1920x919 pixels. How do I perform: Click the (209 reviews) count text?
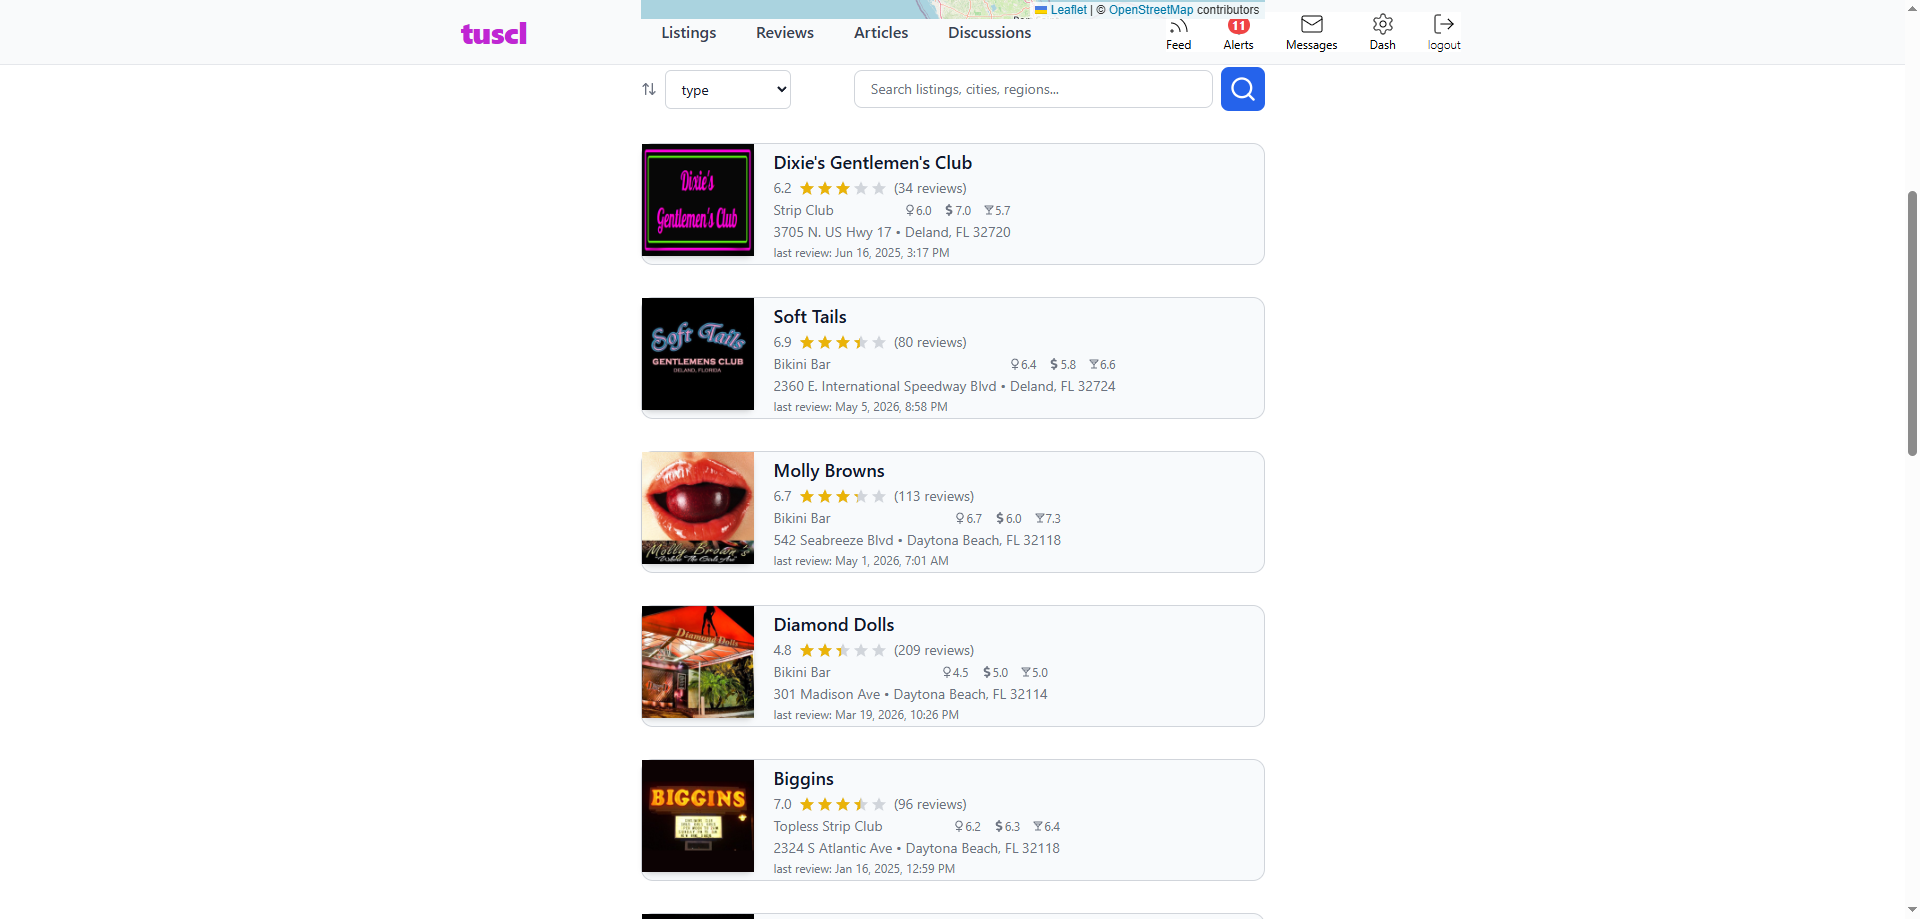pos(934,650)
